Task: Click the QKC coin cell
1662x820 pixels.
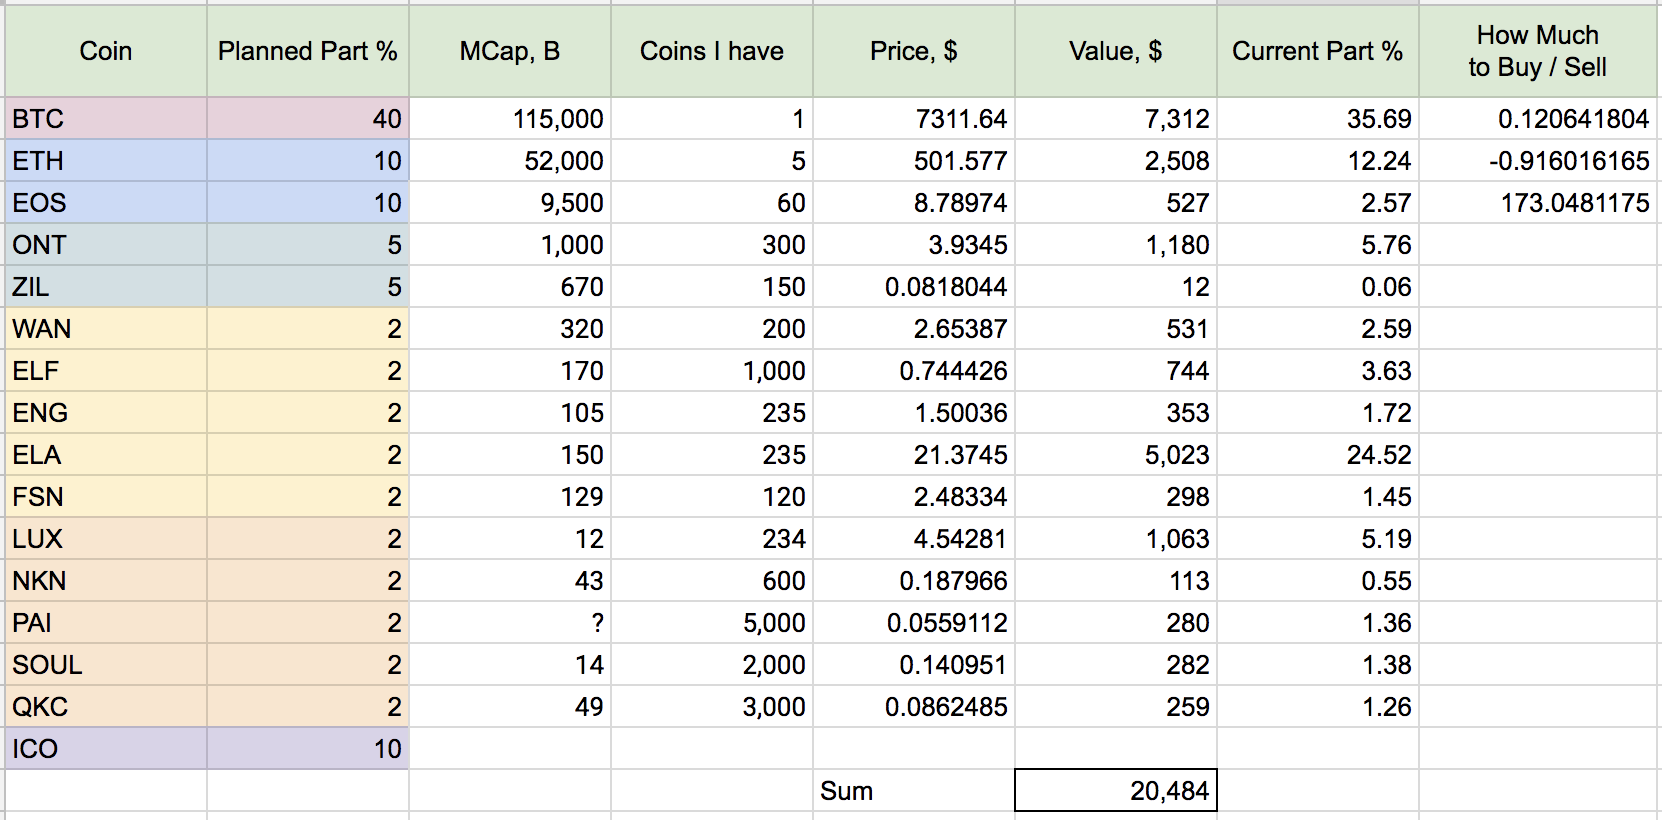Action: click(x=105, y=707)
